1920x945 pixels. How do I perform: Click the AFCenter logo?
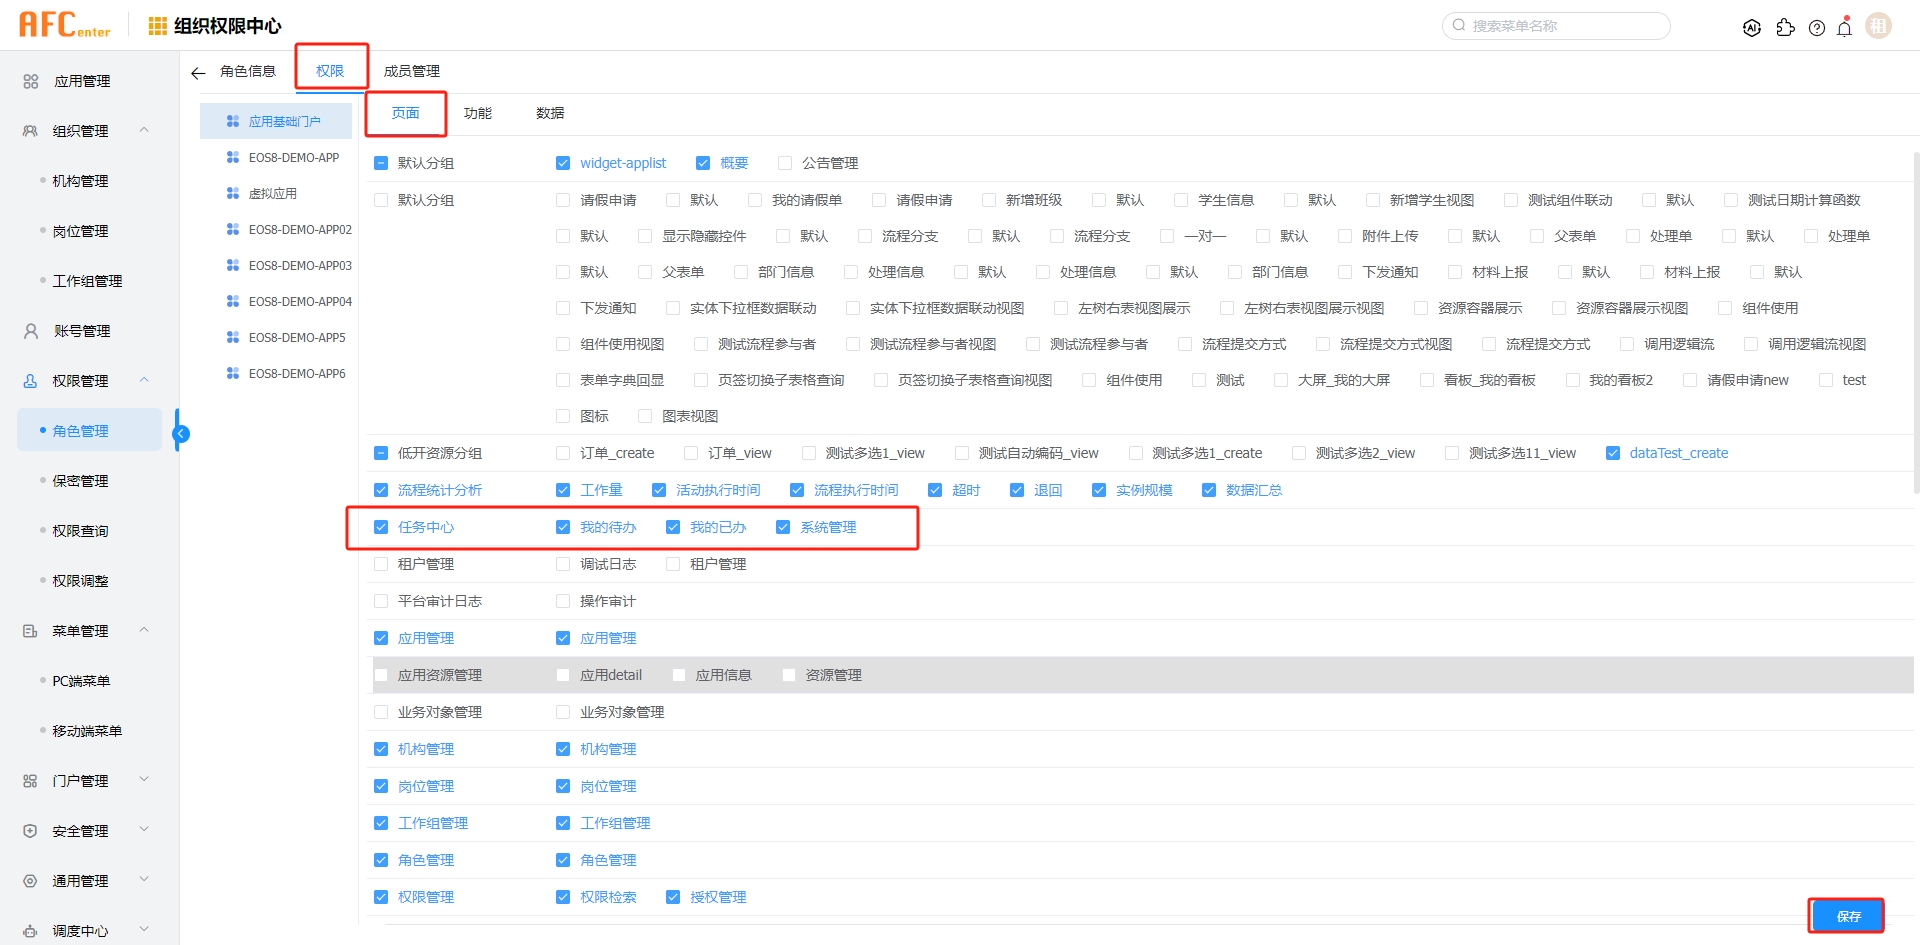pos(62,24)
